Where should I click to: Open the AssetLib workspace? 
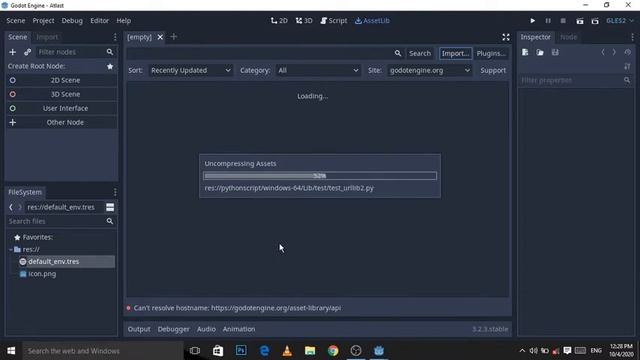372,20
